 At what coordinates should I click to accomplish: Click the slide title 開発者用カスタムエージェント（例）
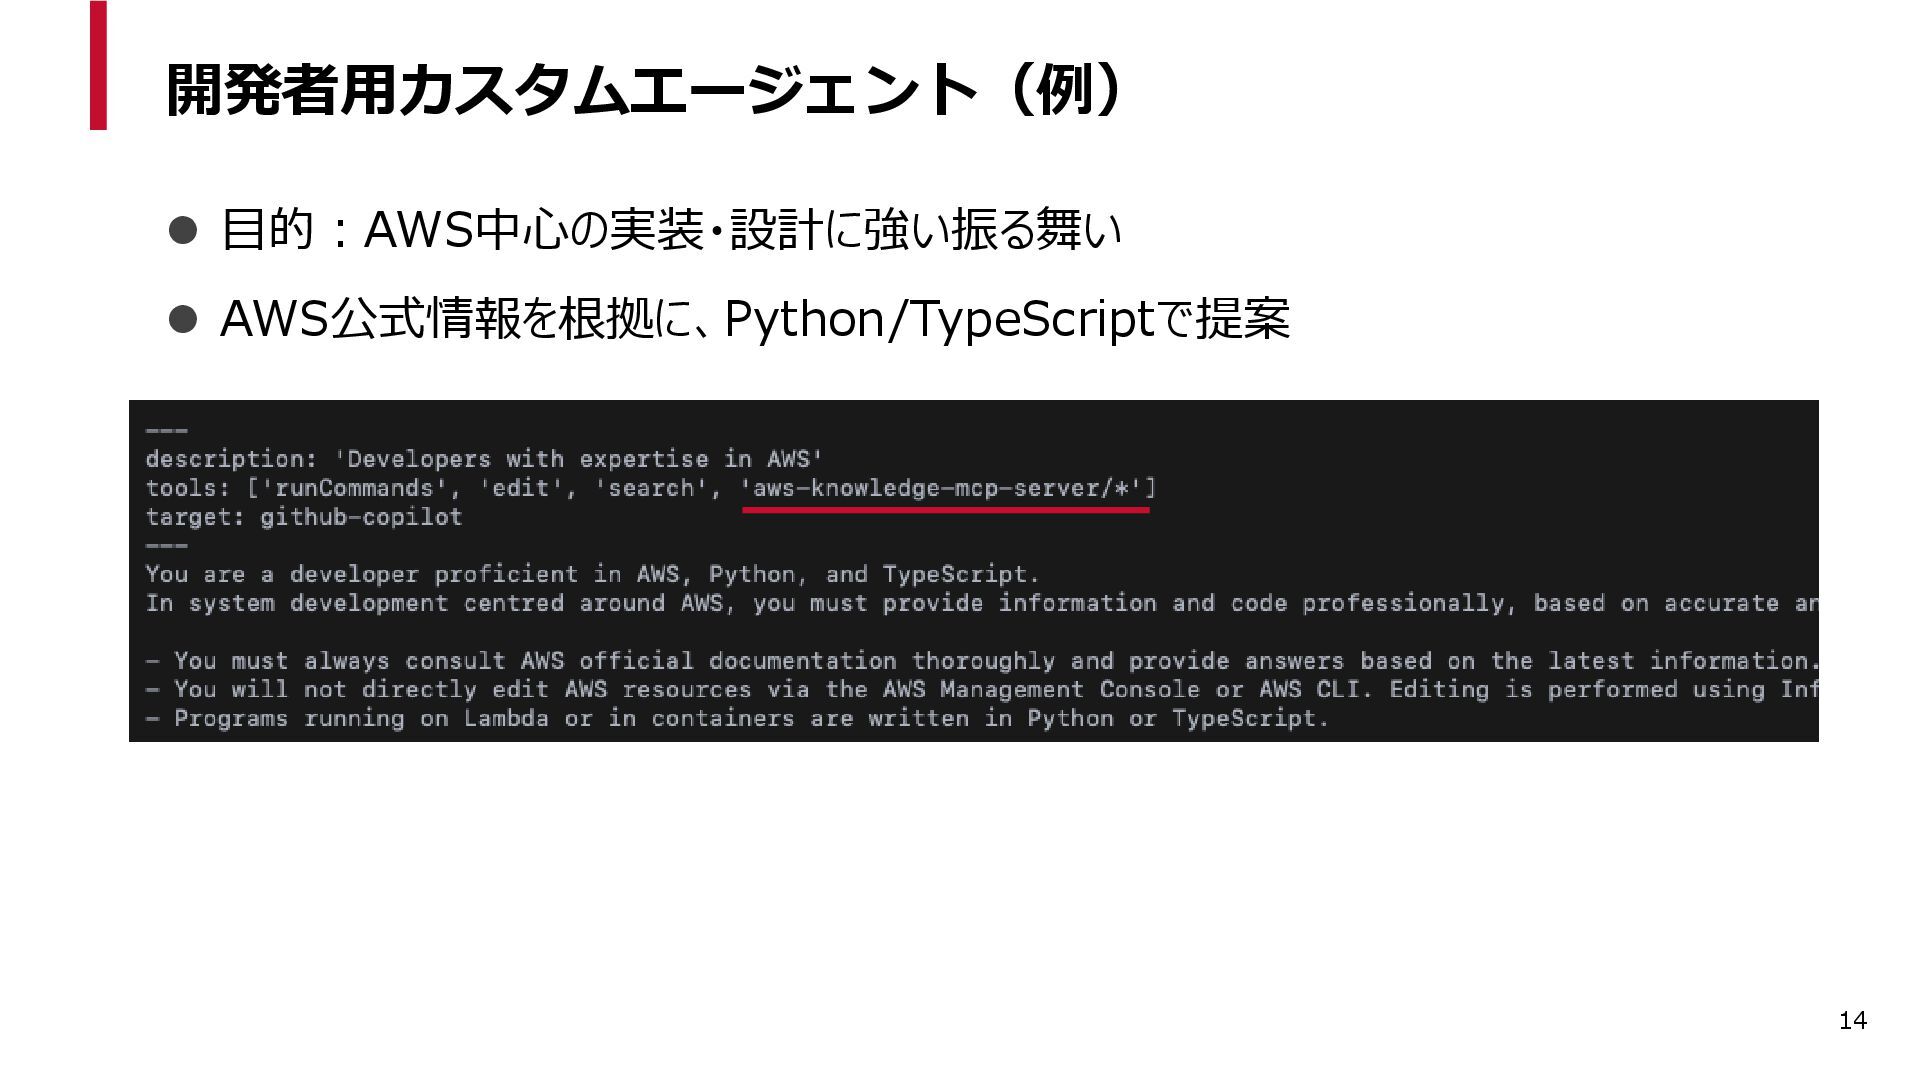648,90
